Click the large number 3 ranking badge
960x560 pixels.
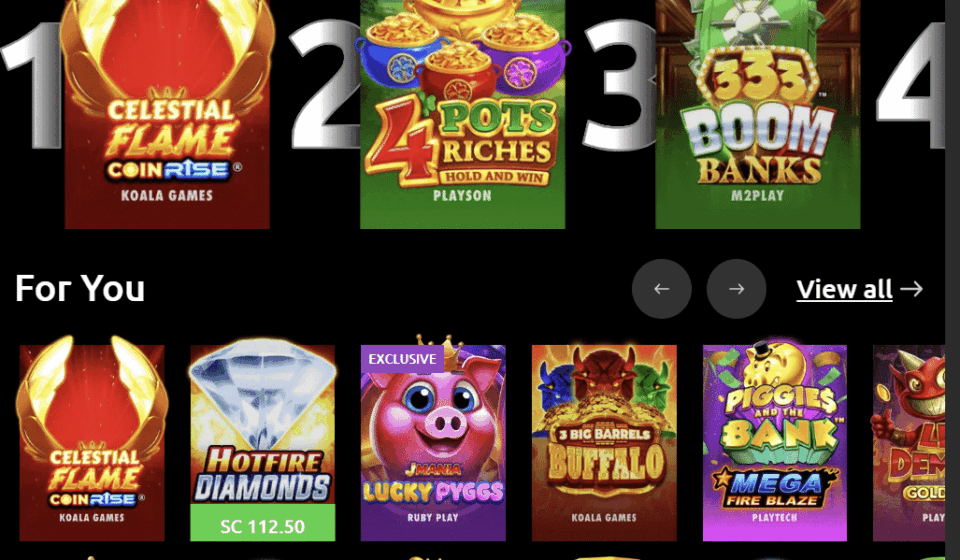point(618,84)
